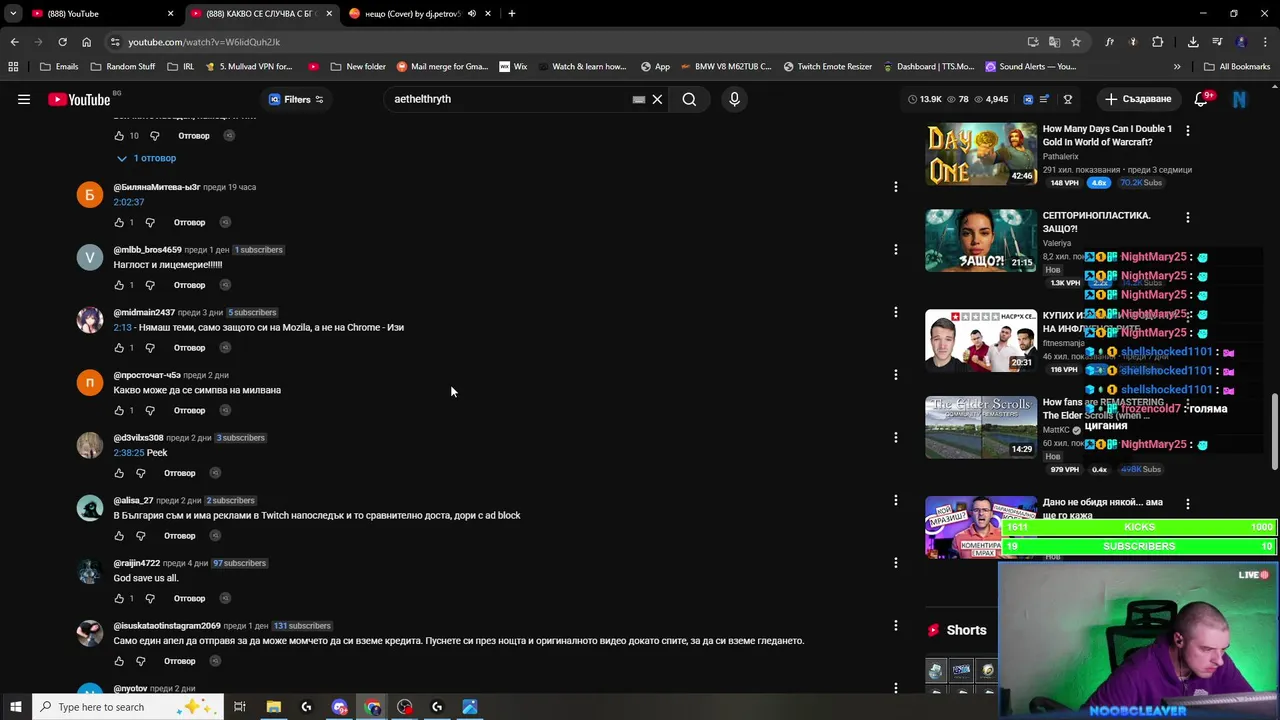Dislike the comment by @isuskataotinstagram2069

(x=140, y=661)
